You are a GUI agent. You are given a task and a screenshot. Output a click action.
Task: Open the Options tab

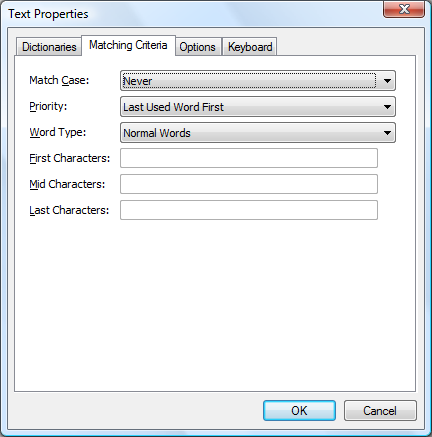click(197, 47)
